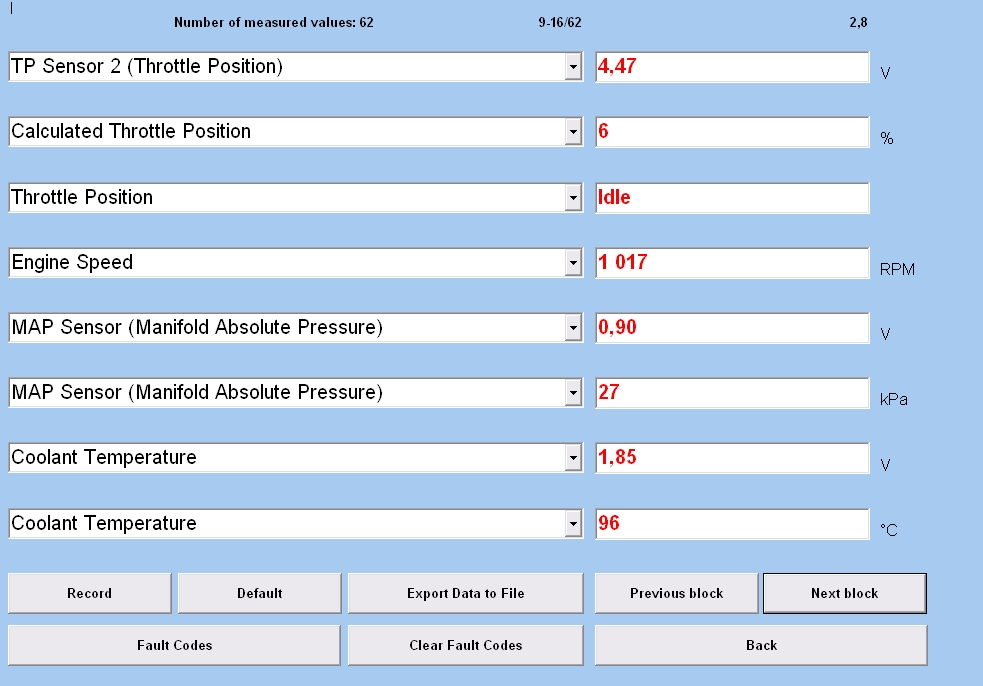This screenshot has height=686, width=983.
Task: Open the Throttle Position parameter dropdown
Action: pos(573,198)
